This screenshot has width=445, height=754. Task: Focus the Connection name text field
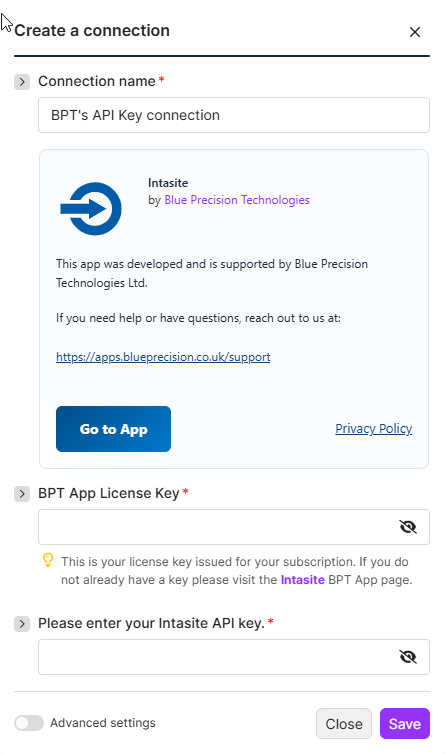click(x=234, y=115)
